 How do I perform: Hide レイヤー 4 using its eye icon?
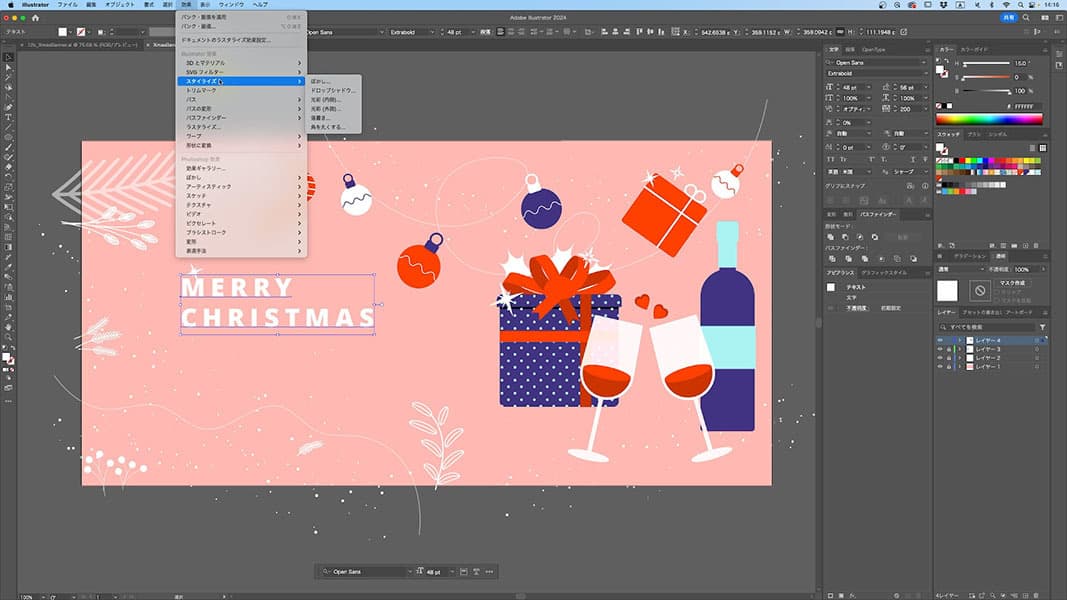coord(940,341)
